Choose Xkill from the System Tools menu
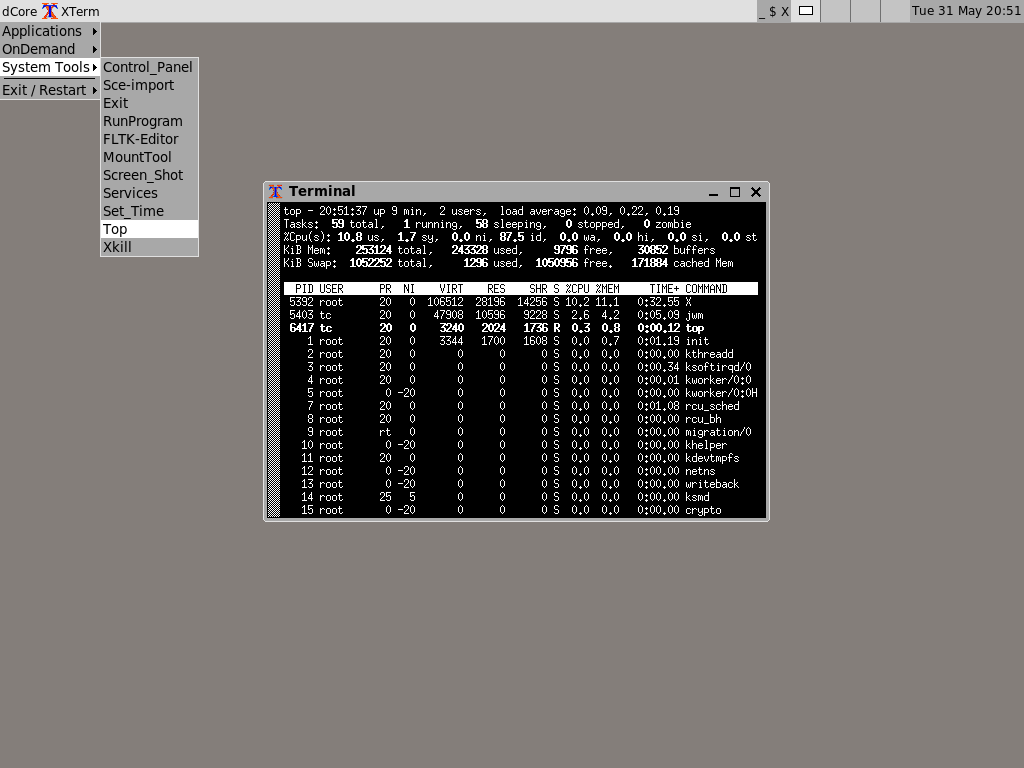Image resolution: width=1024 pixels, height=768 pixels. pos(118,247)
